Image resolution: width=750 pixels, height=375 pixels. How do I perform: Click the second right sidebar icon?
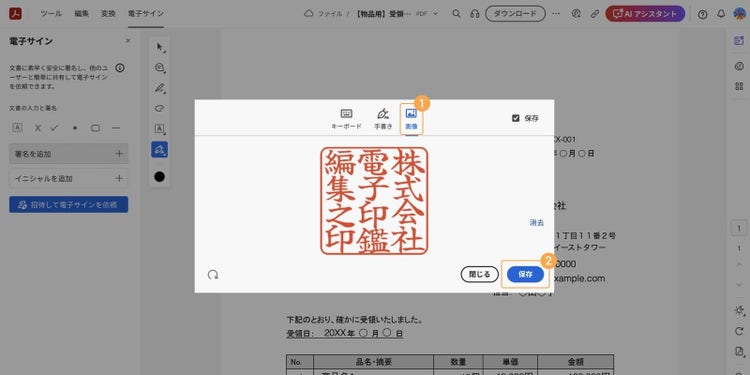[739, 66]
